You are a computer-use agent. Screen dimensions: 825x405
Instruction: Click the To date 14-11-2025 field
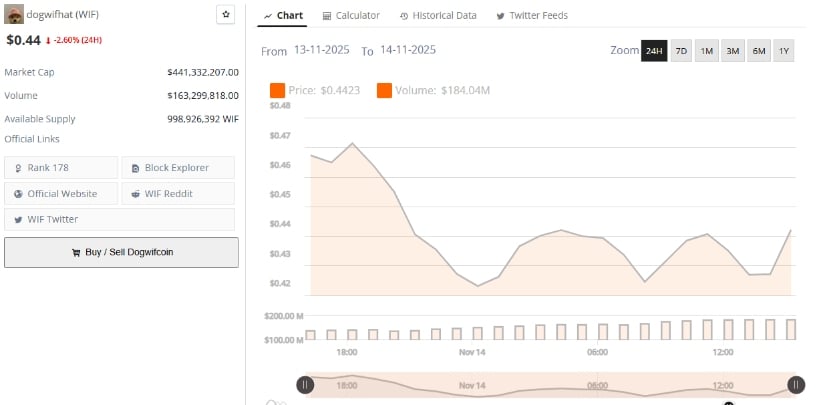[x=407, y=50]
